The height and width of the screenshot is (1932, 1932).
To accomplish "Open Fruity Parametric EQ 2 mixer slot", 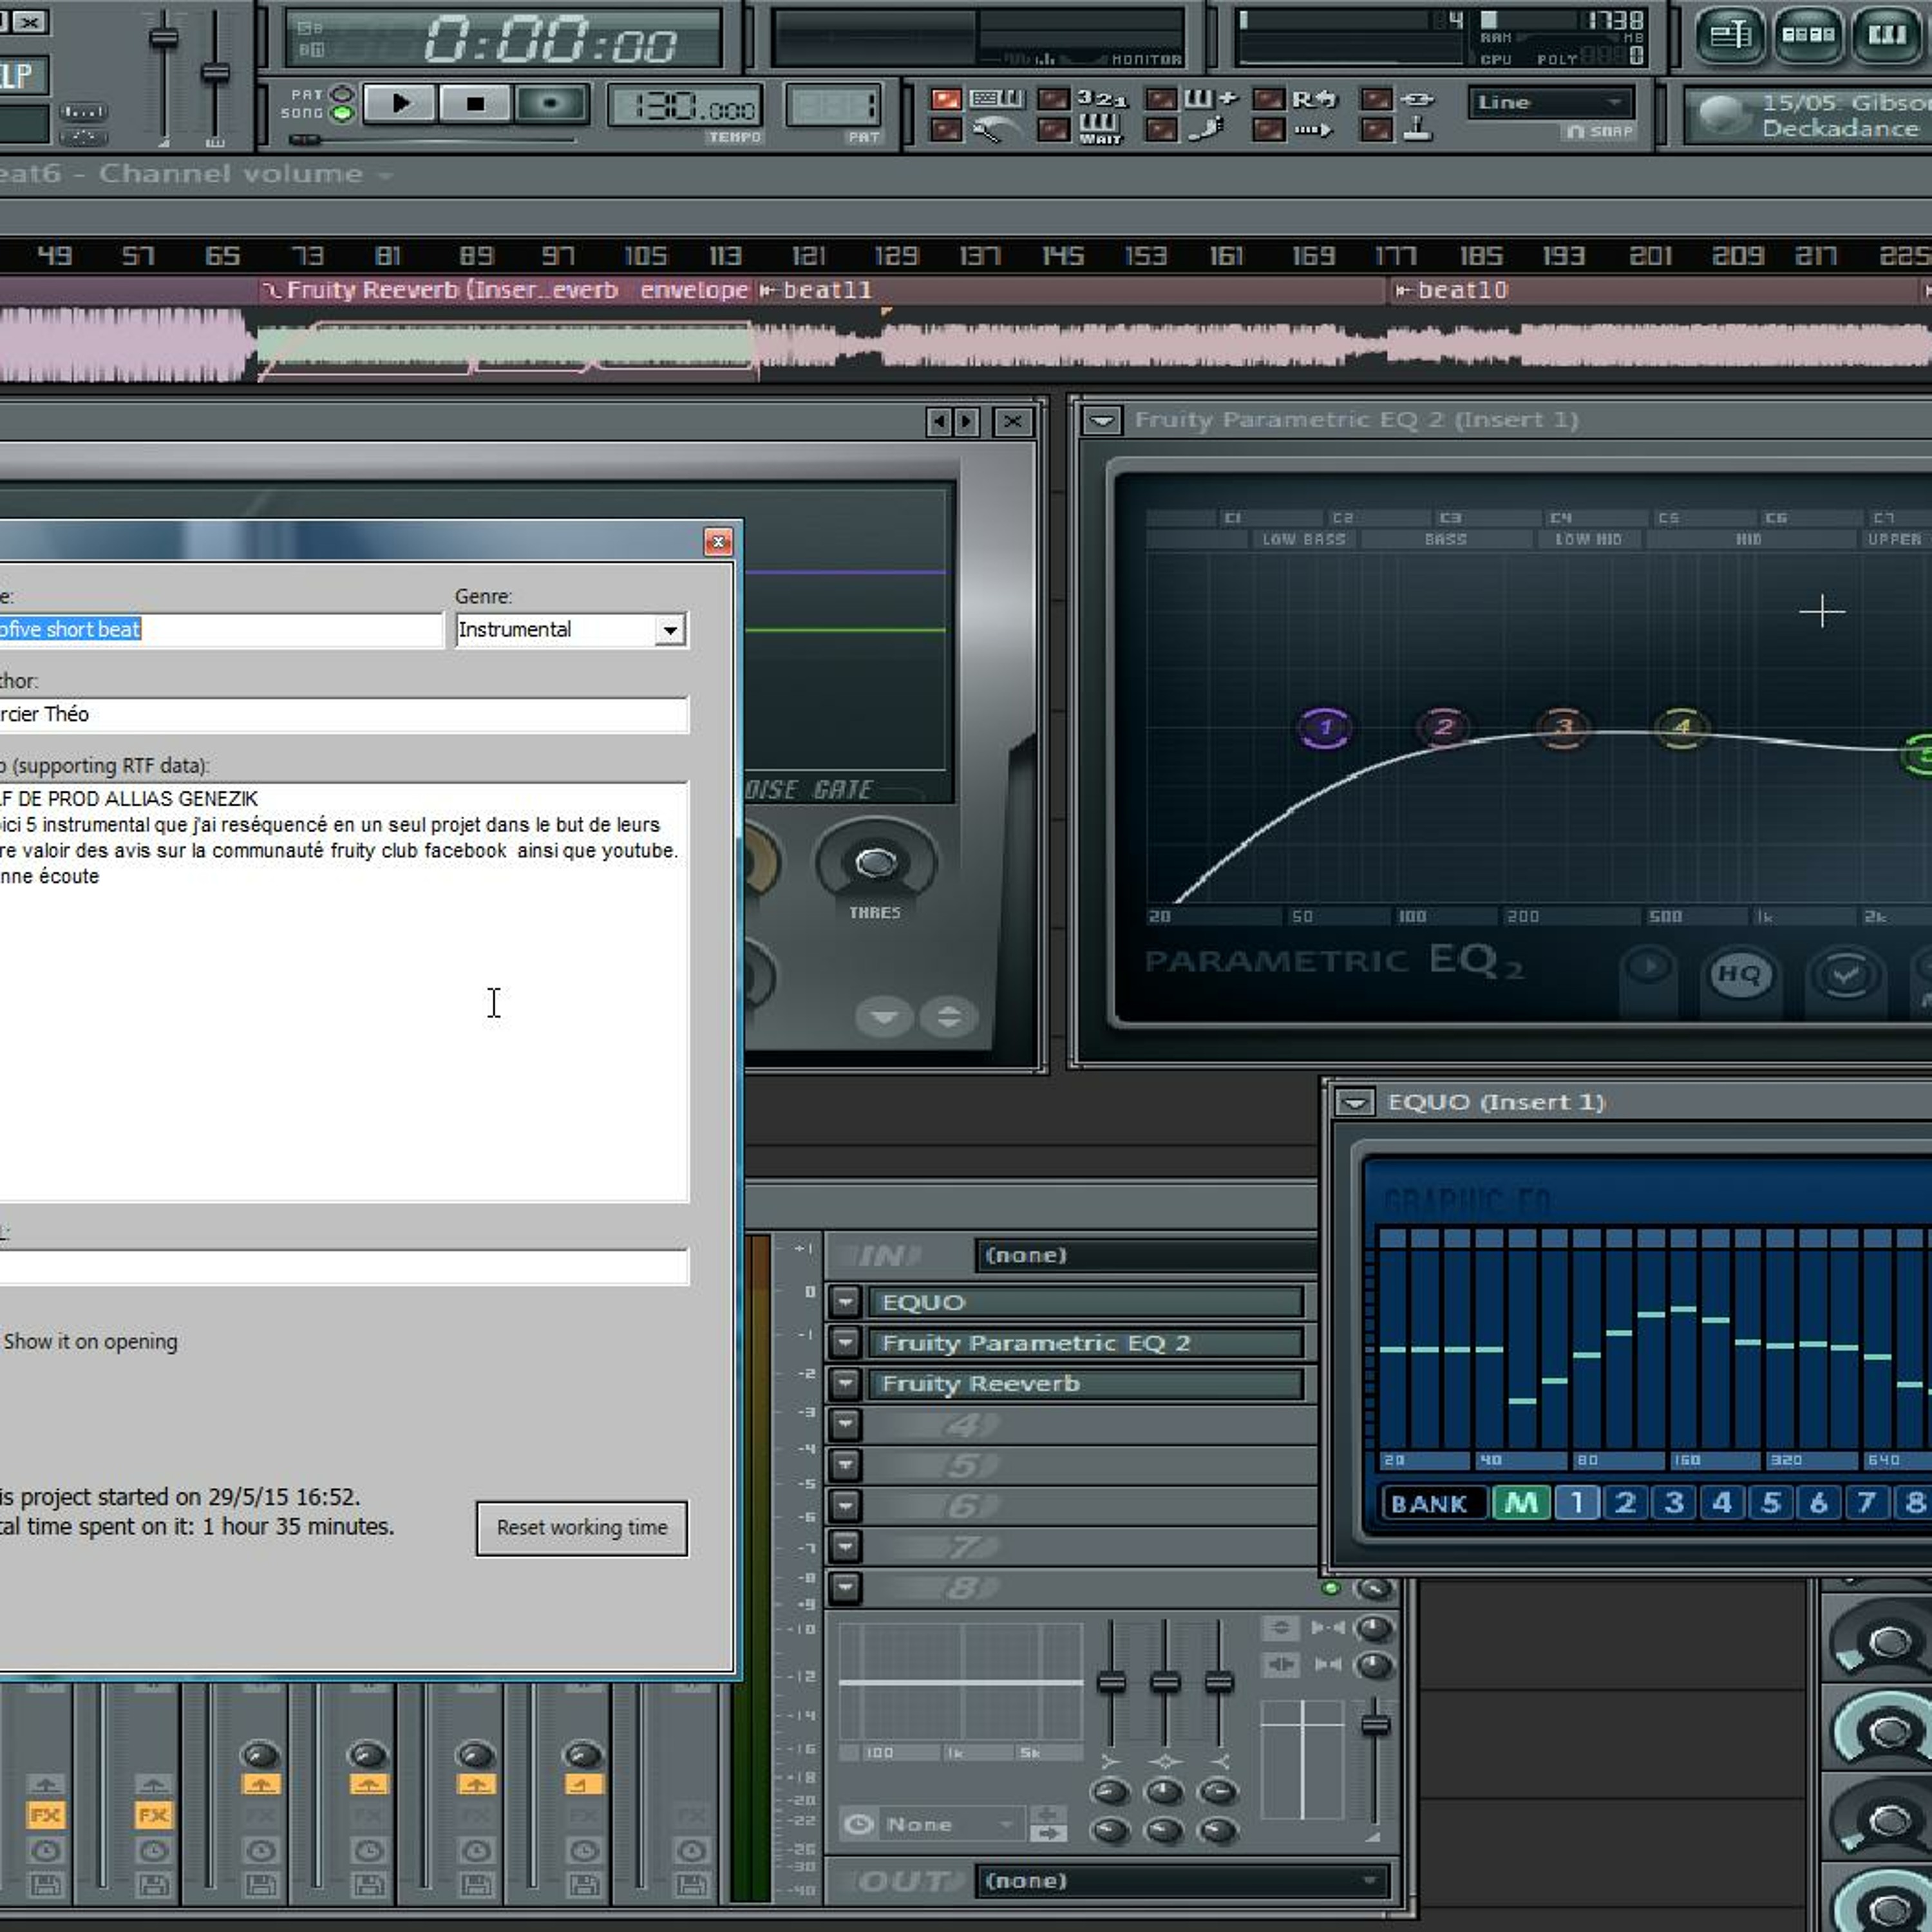I will coord(1087,1343).
